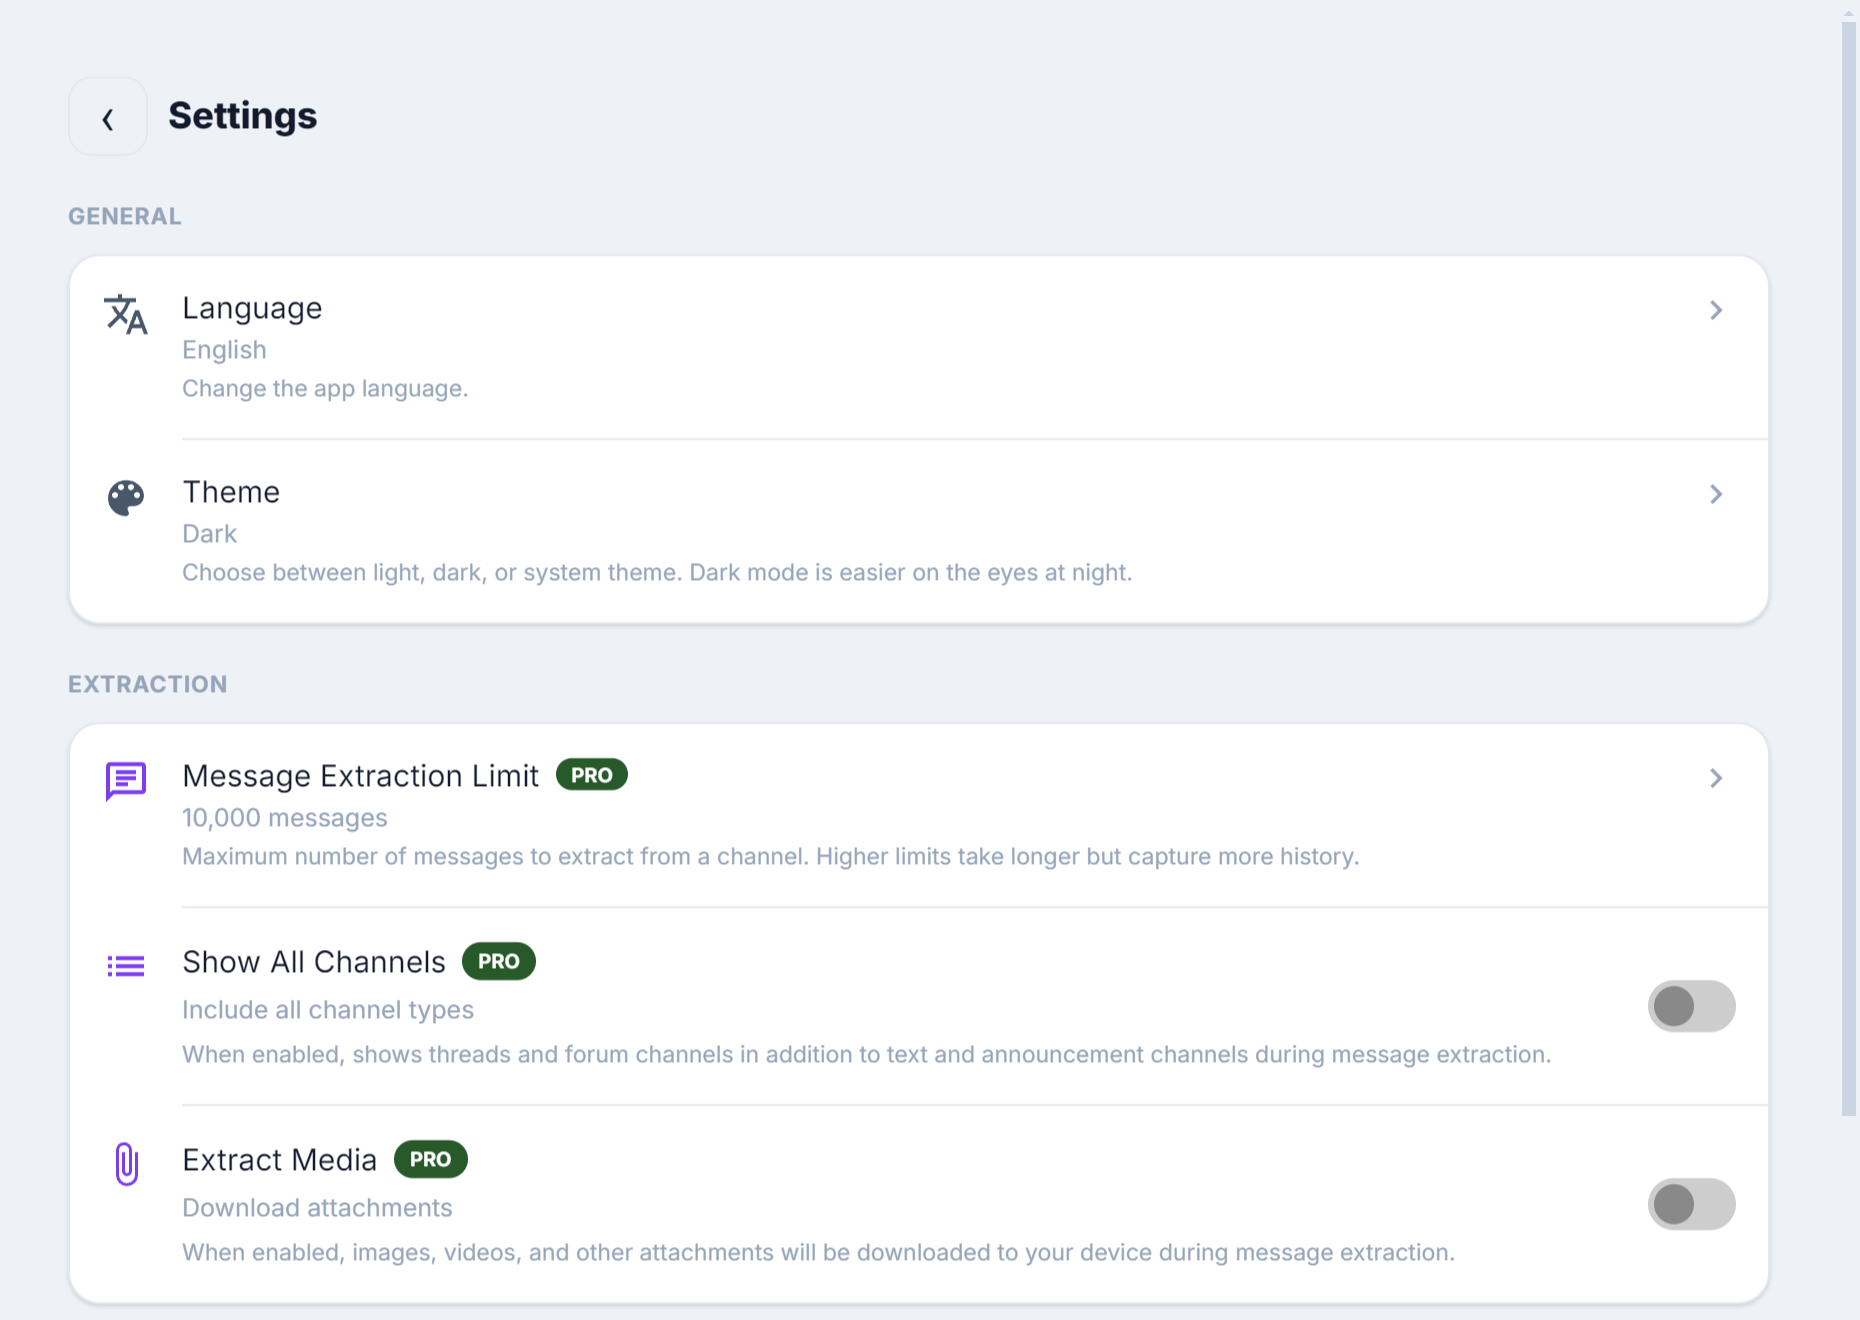Click the 'Change the app language.' description

point(325,389)
